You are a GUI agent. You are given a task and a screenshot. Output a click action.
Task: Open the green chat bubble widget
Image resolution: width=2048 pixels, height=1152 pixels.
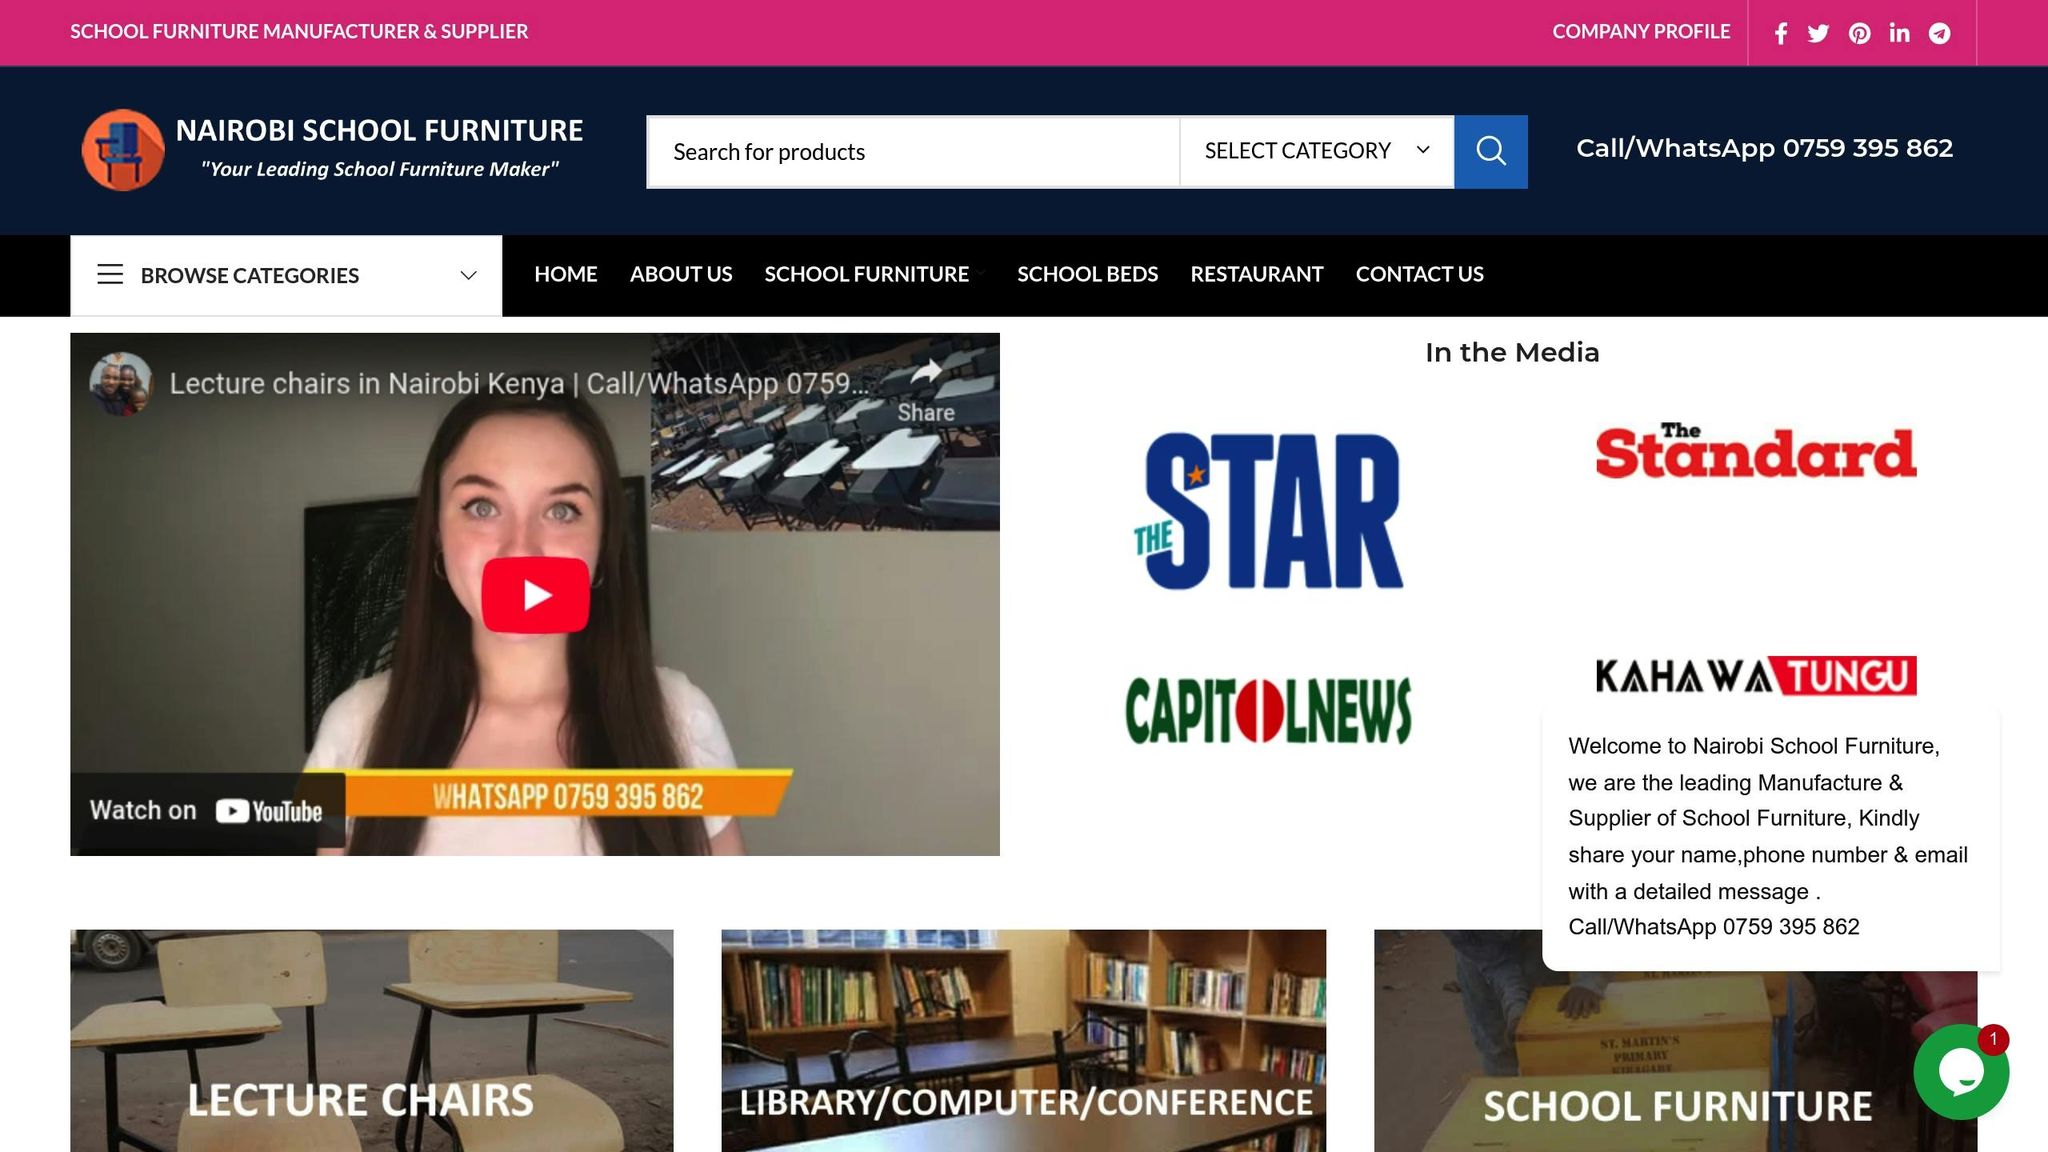click(1960, 1072)
